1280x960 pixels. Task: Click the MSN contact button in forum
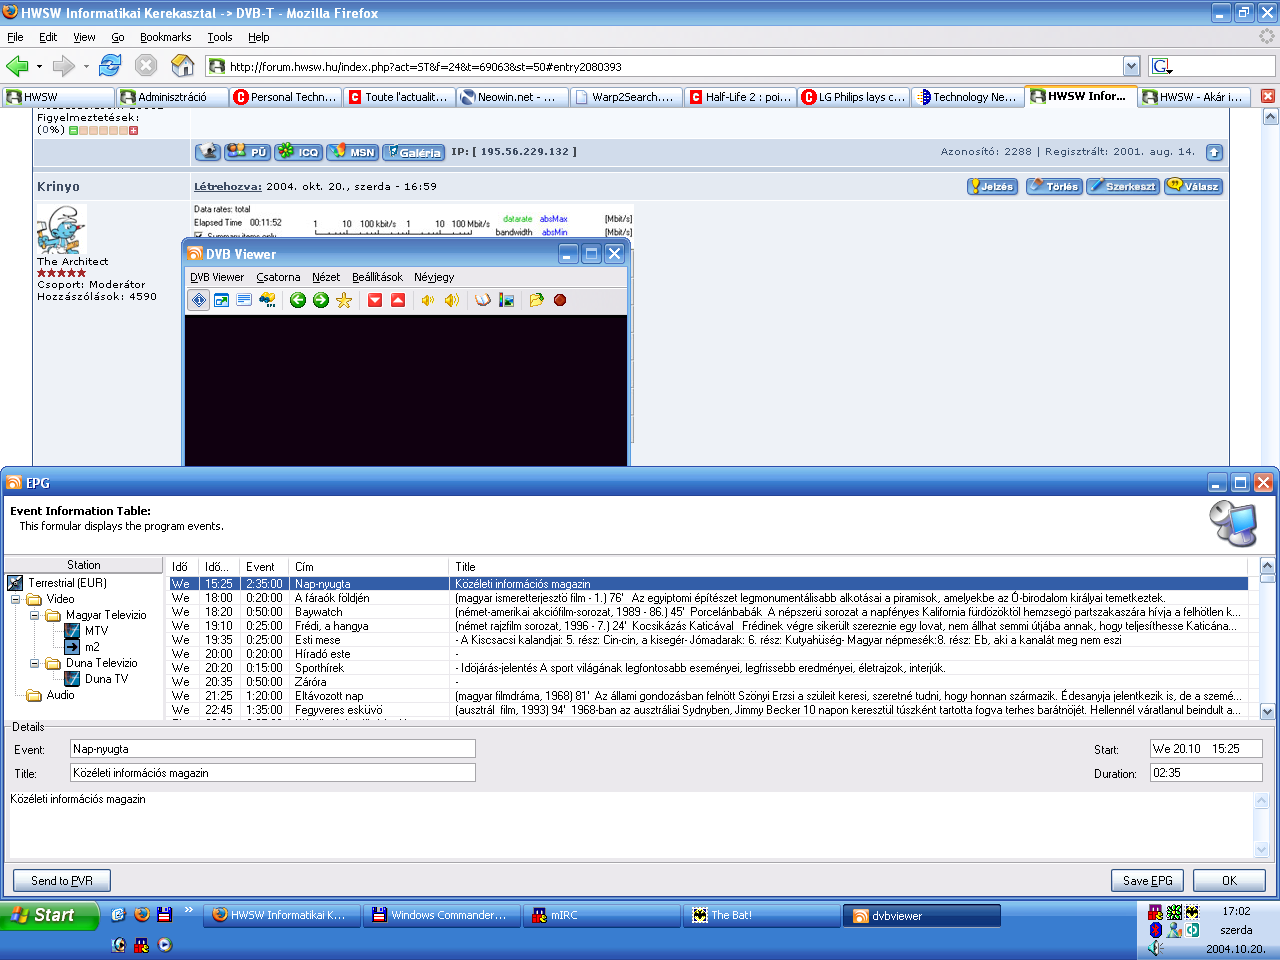[x=352, y=152]
